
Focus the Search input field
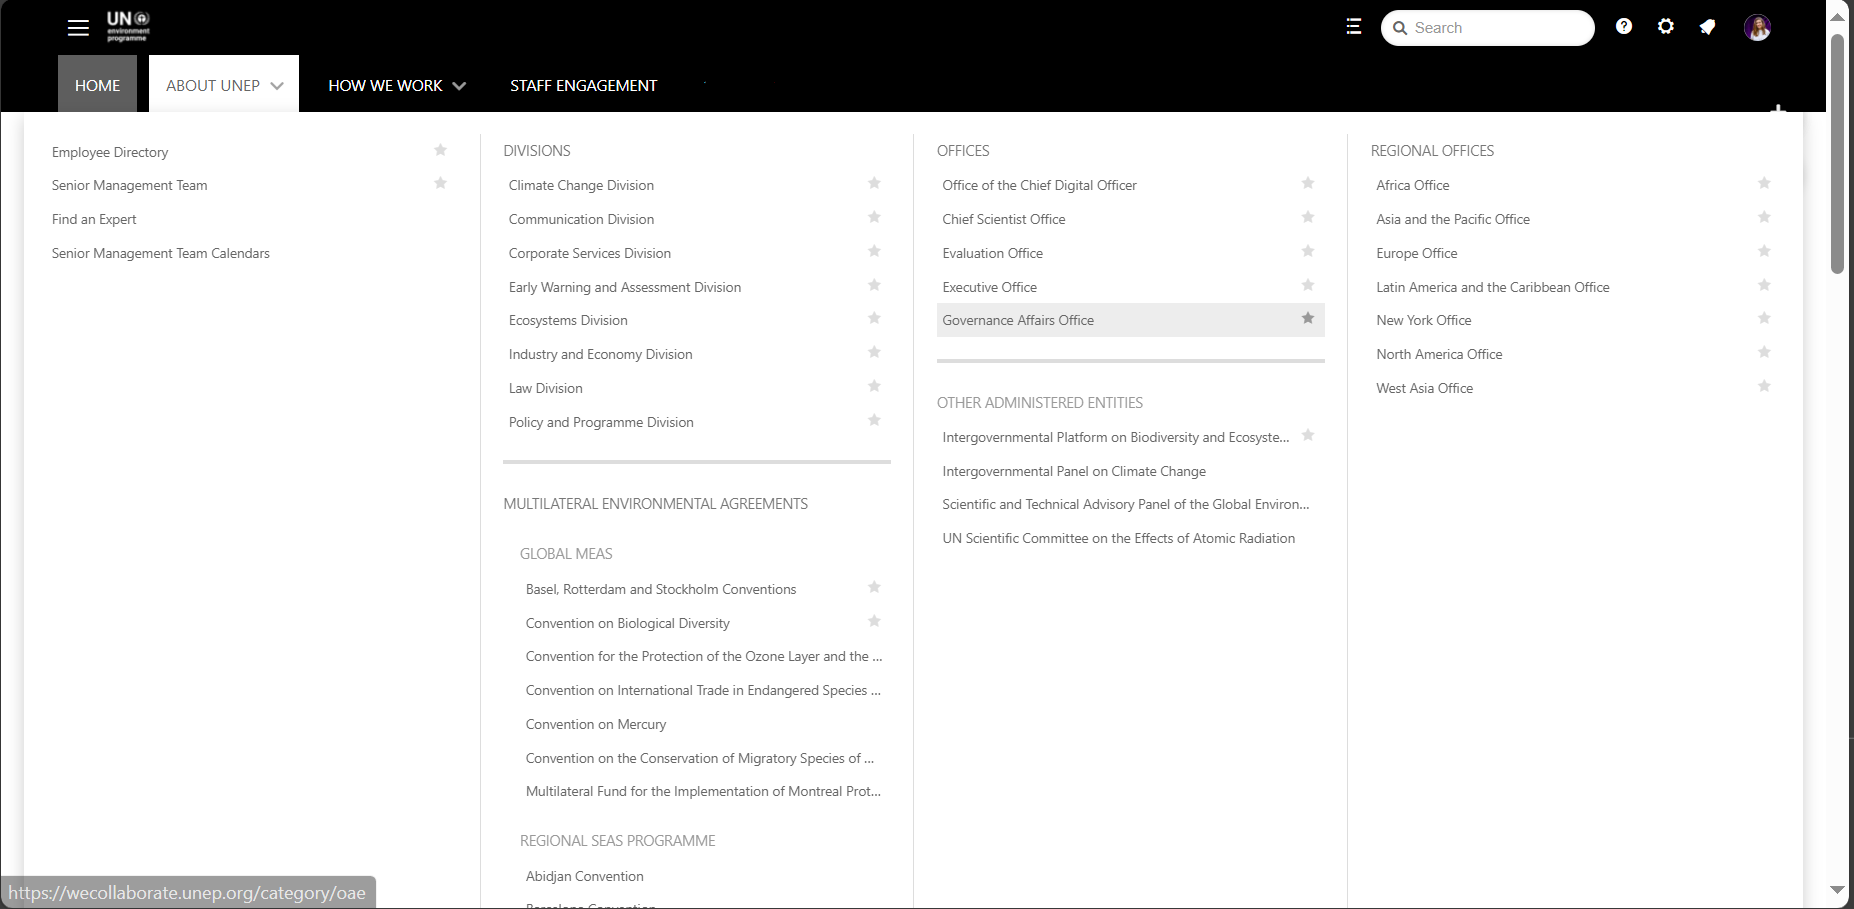coord(1488,28)
